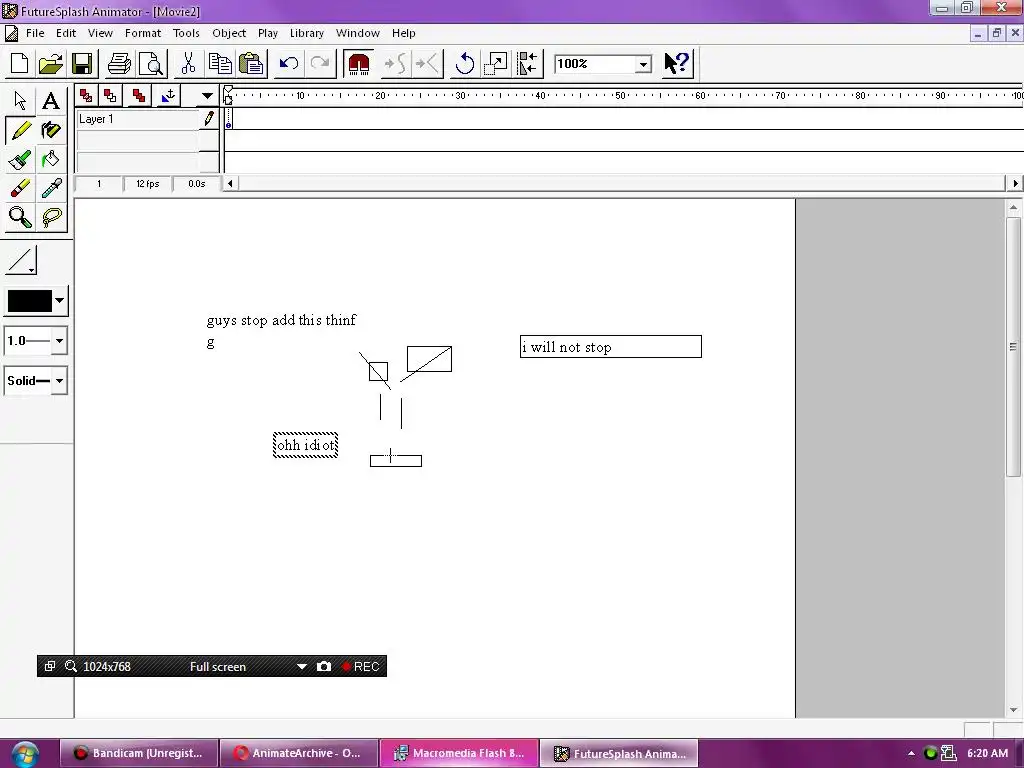Select the Lasso tool

[x=50, y=217]
